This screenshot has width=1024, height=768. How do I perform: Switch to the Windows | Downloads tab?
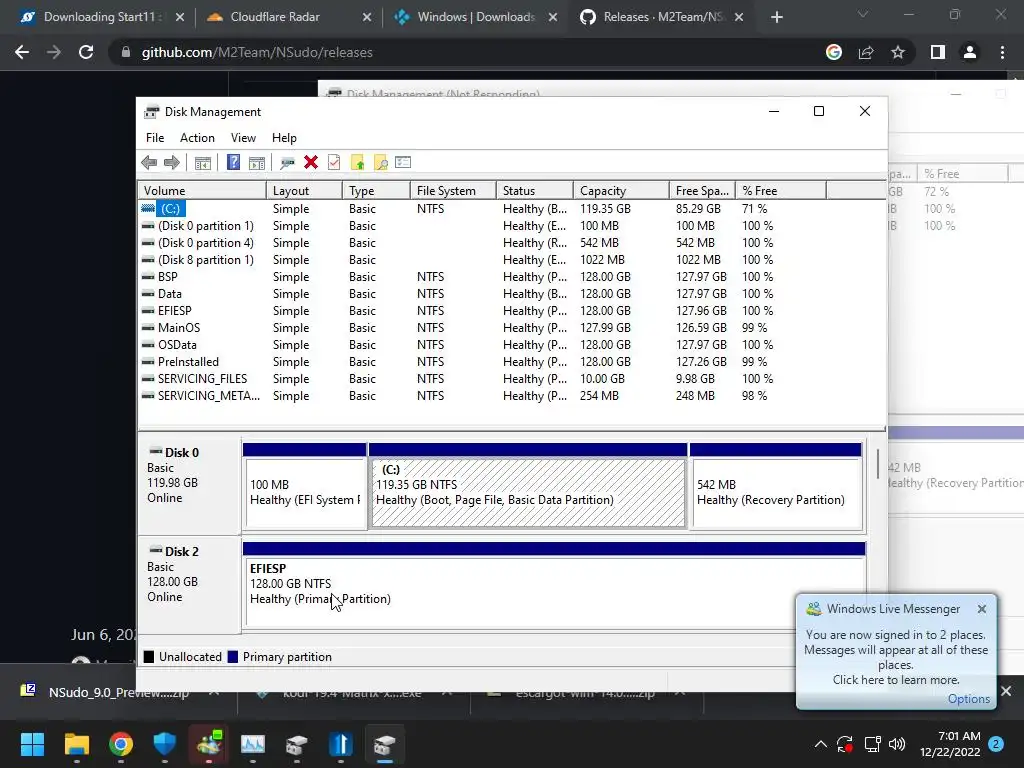[476, 17]
